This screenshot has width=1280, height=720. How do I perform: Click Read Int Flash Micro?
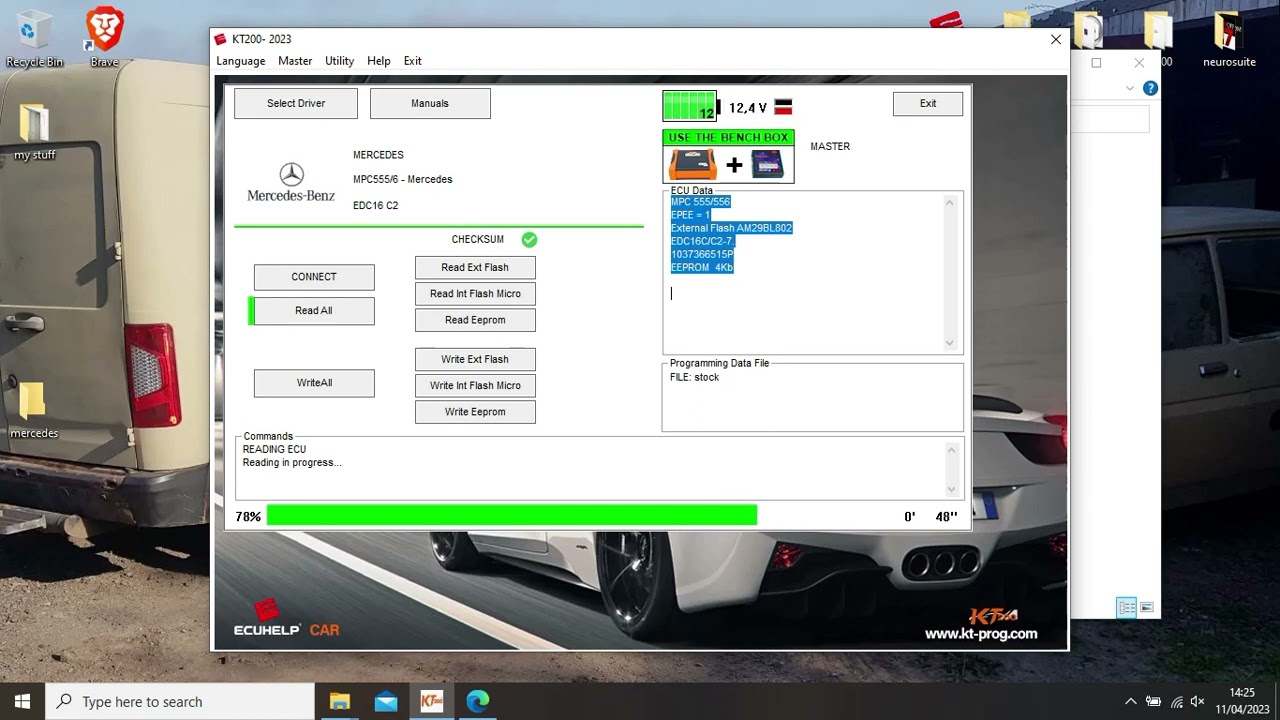pyautogui.click(x=475, y=294)
